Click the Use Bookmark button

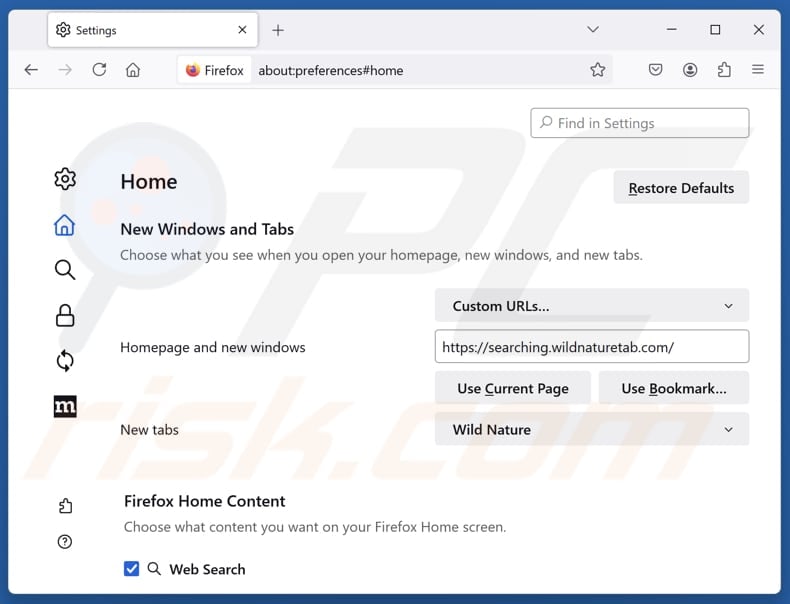[x=674, y=388]
